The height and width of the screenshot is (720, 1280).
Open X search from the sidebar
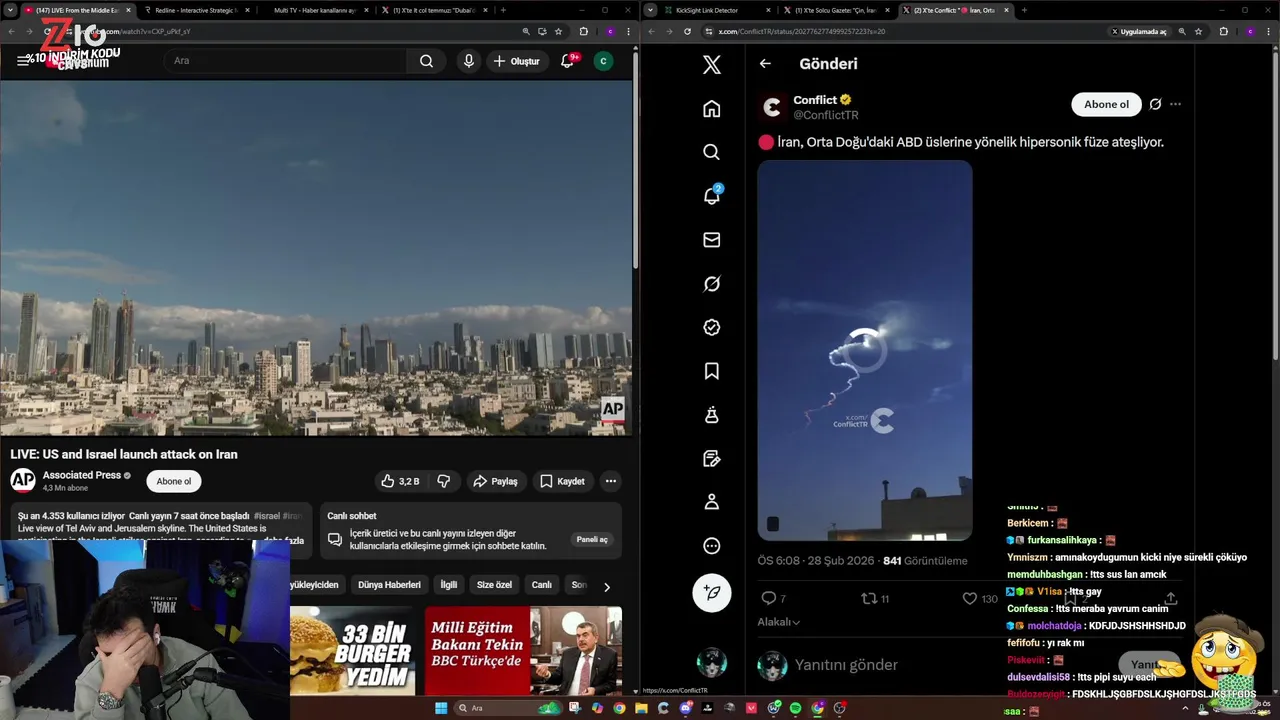click(711, 152)
